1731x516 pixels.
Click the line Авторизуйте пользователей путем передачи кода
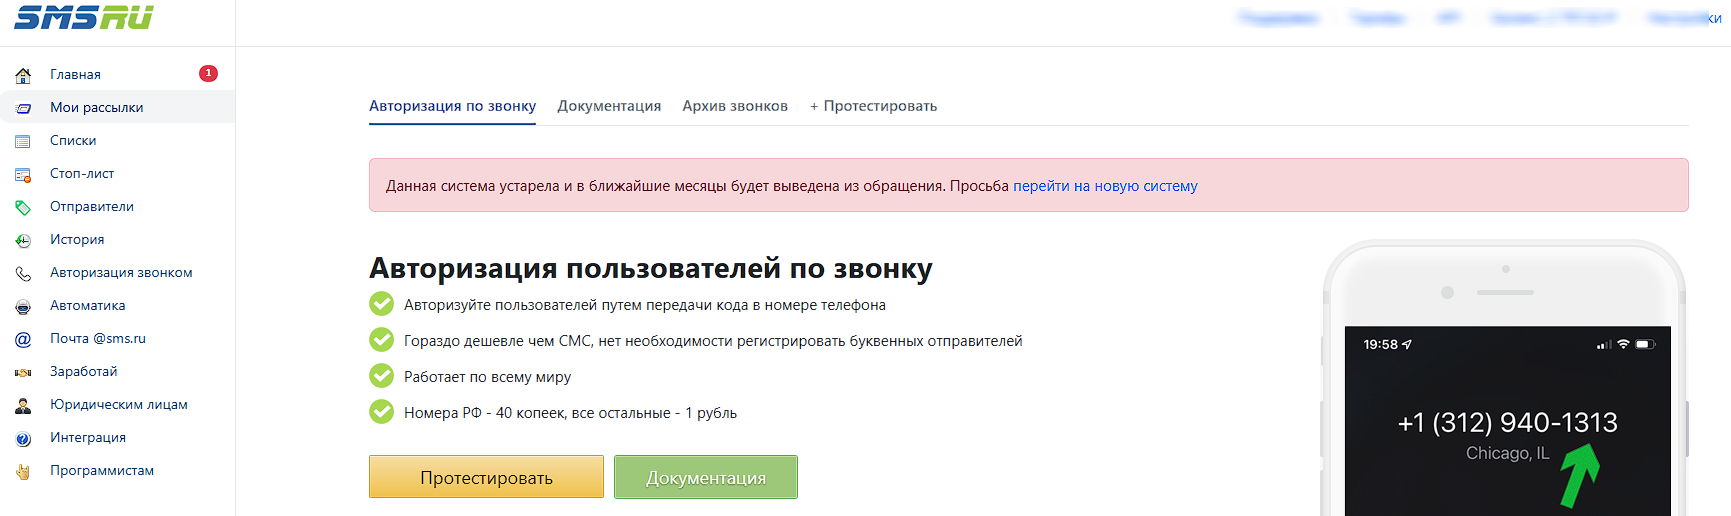point(645,305)
